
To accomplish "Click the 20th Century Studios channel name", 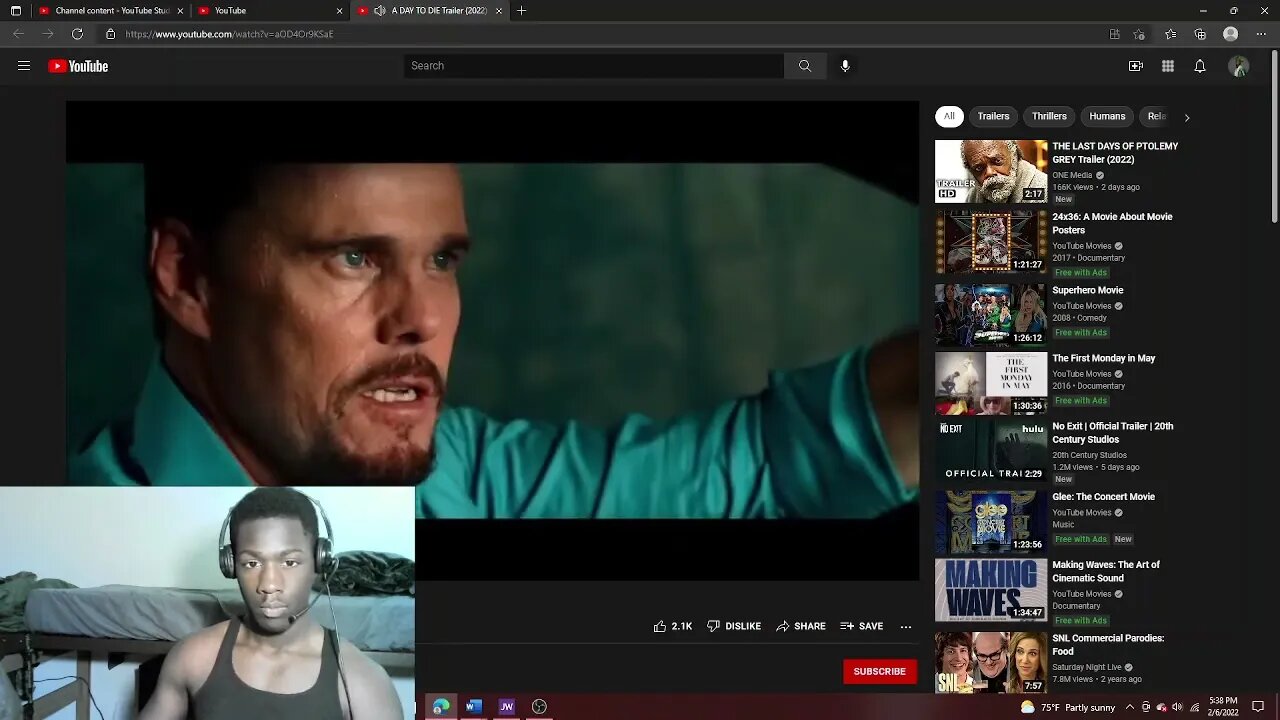I will click(x=1089, y=455).
